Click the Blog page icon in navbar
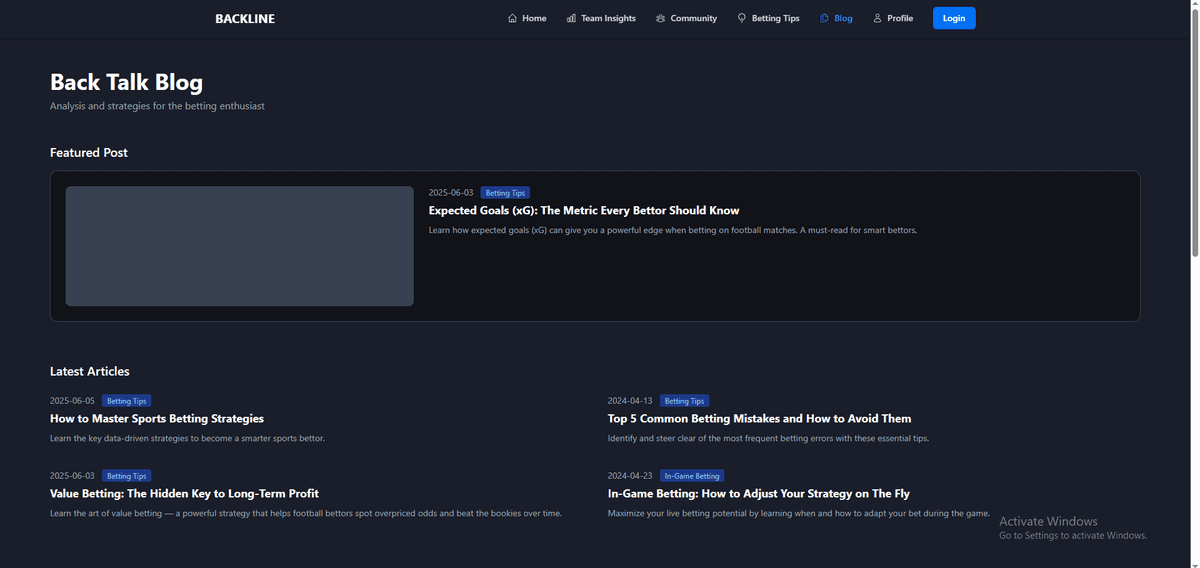1200x568 pixels. [824, 18]
